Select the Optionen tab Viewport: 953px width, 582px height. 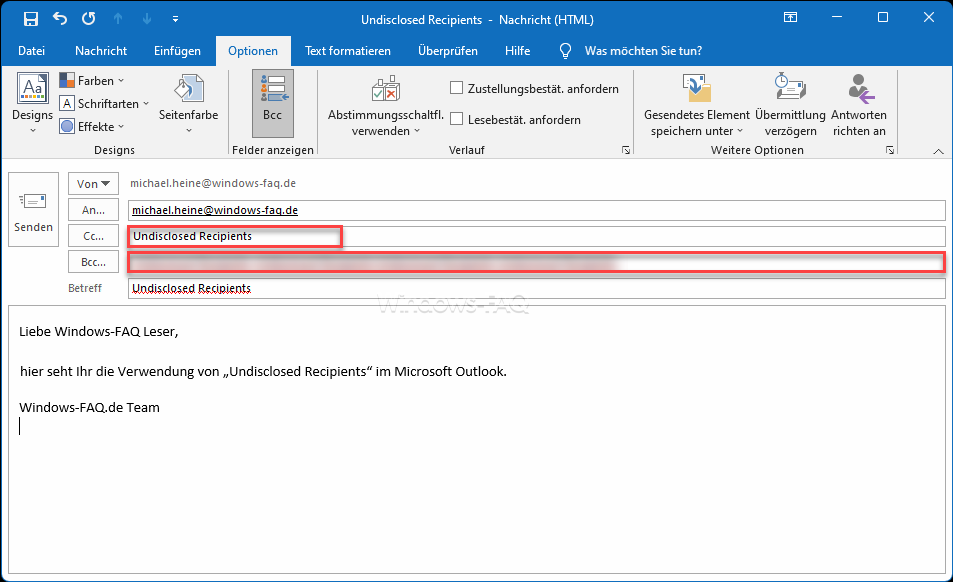253,51
